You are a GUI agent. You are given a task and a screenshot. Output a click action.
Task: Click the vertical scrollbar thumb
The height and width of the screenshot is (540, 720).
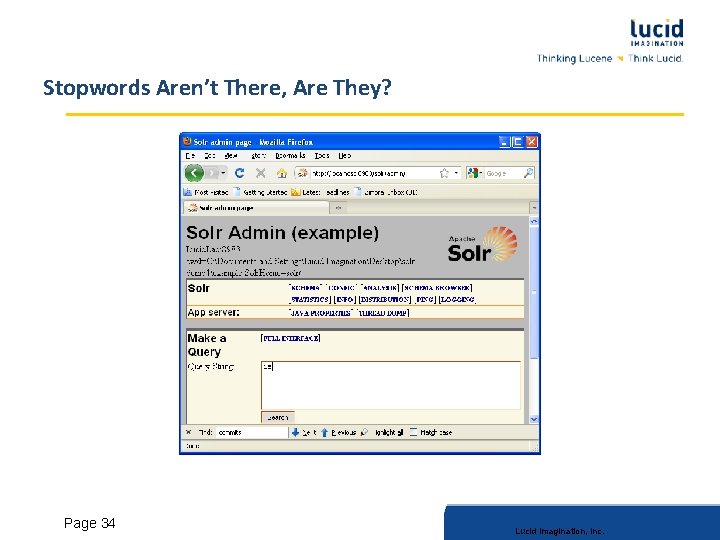(534, 292)
